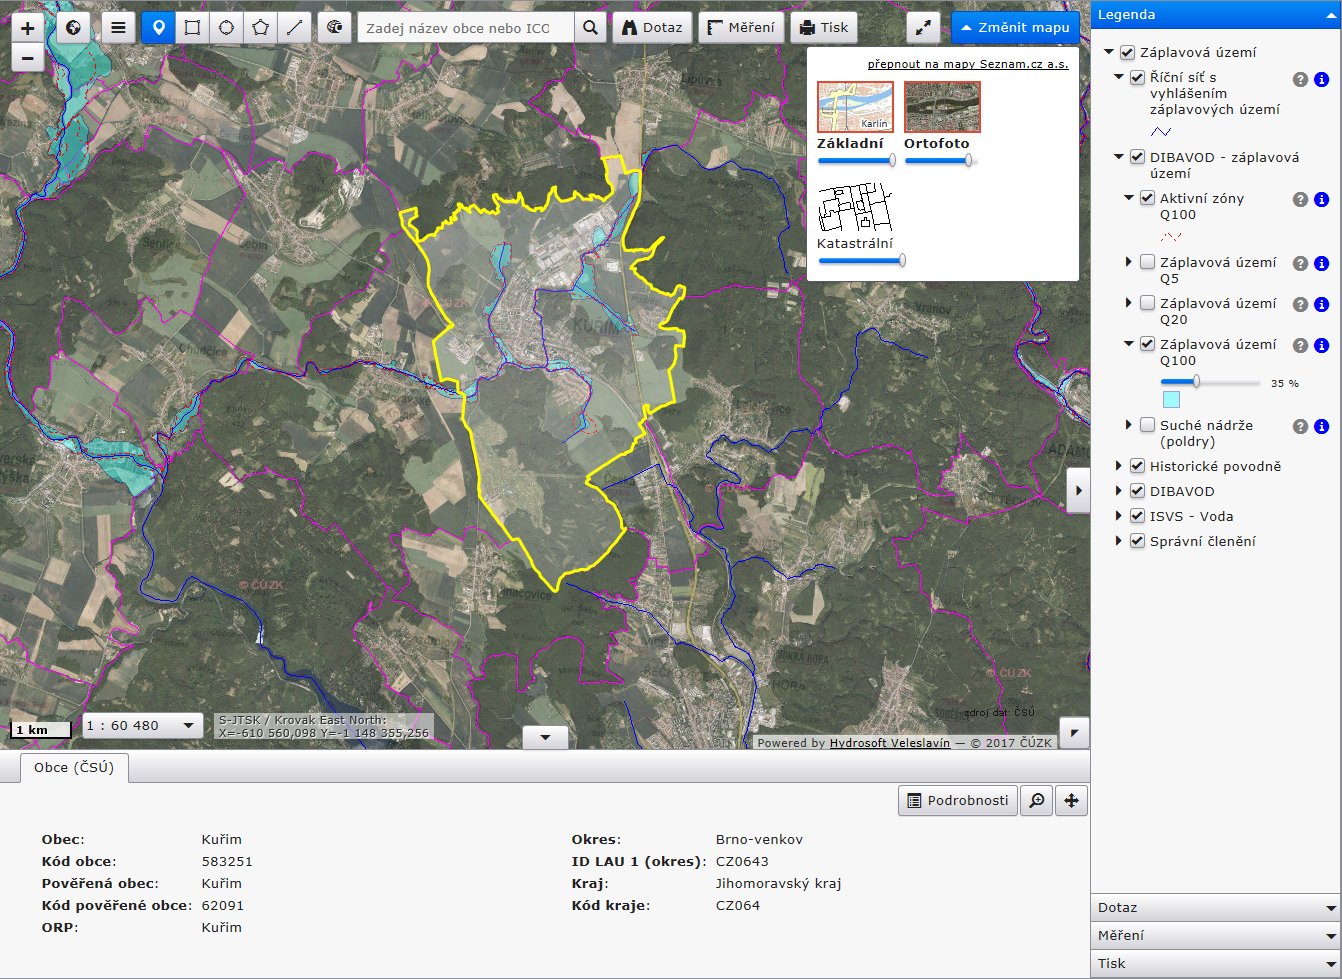Screen dimensions: 1342x979
Task: Open help for Záplavová území Q100
Action: coord(1300,345)
